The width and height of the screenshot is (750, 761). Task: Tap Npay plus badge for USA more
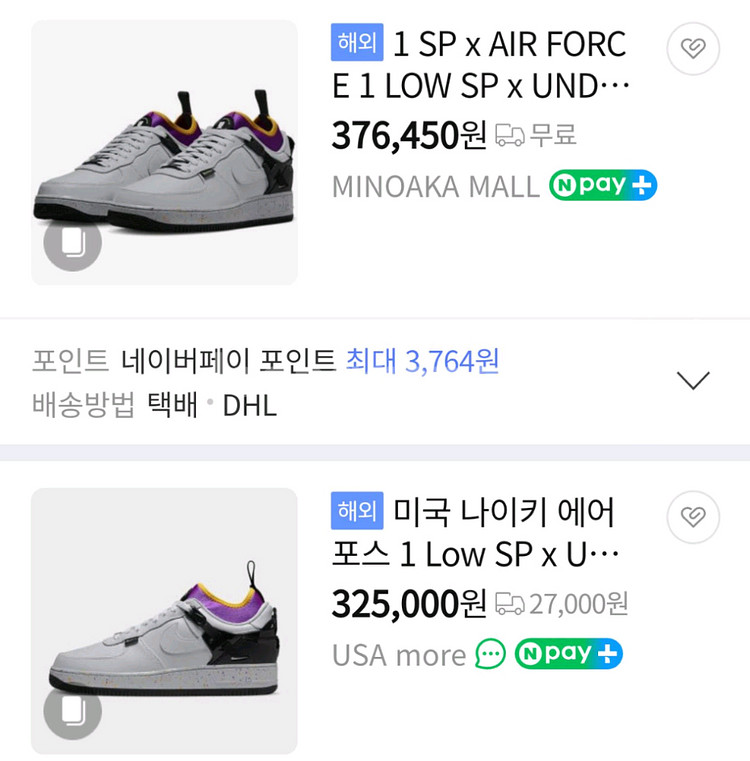[568, 654]
